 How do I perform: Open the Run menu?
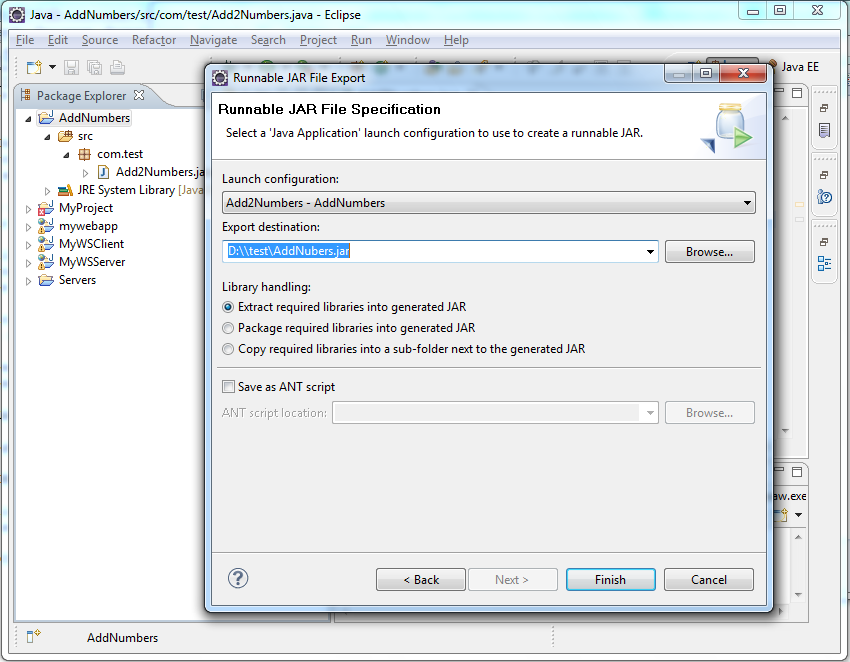click(x=361, y=40)
